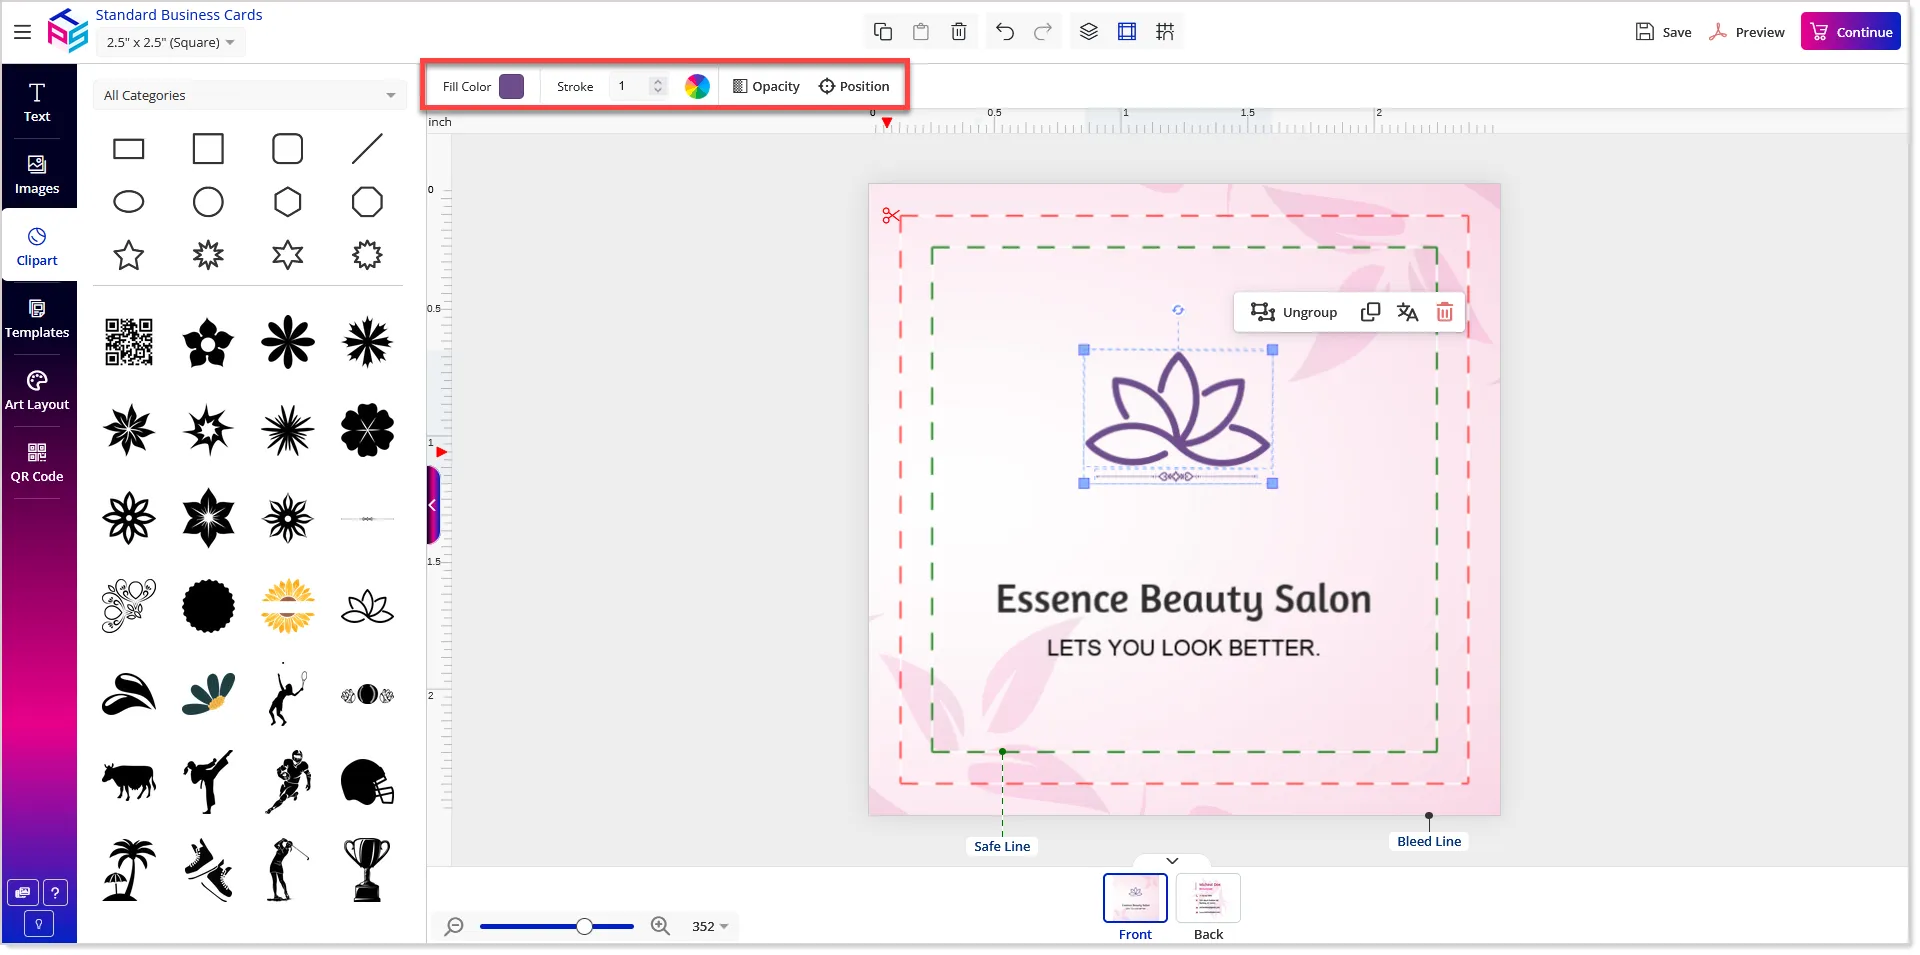Zoom out with the minus magnifier
The width and height of the screenshot is (1920, 955).
pyautogui.click(x=454, y=926)
